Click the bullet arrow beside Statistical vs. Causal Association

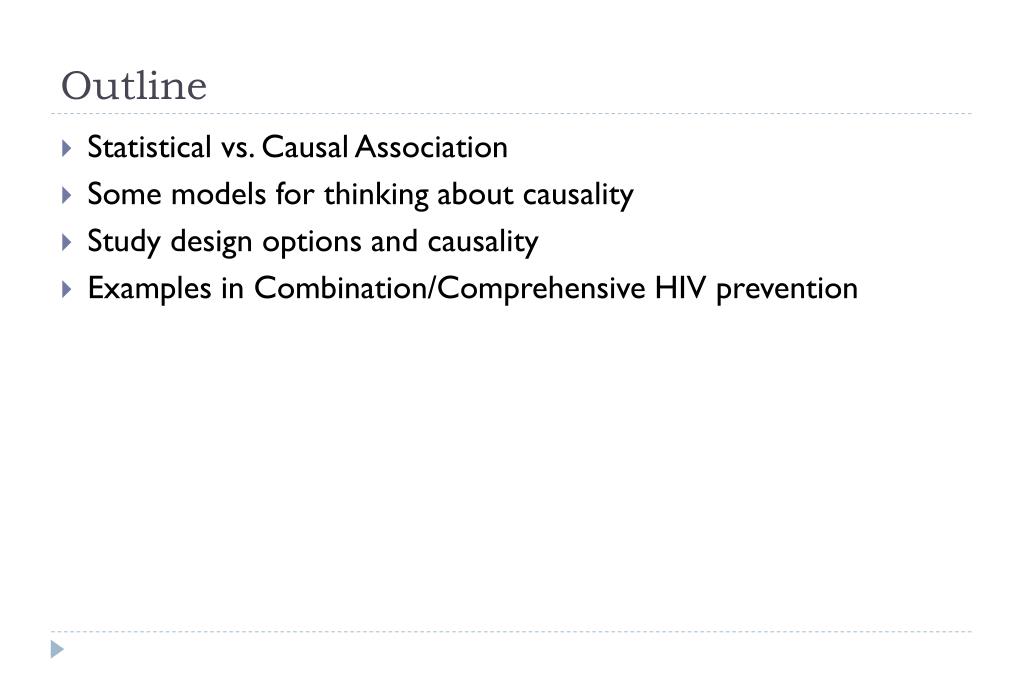click(x=66, y=149)
